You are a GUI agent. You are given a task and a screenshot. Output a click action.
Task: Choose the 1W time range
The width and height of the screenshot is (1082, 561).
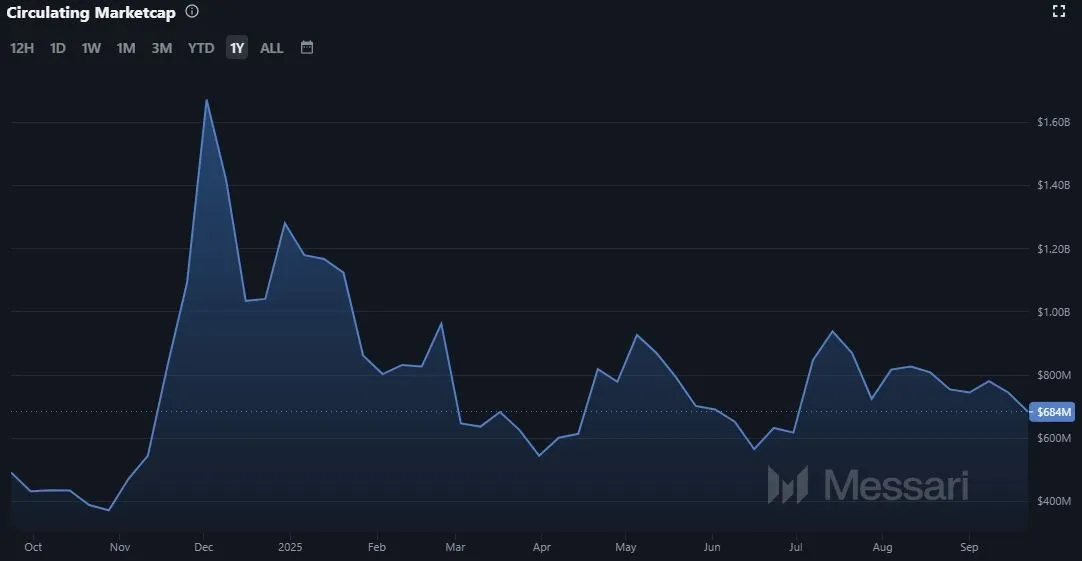tap(91, 48)
